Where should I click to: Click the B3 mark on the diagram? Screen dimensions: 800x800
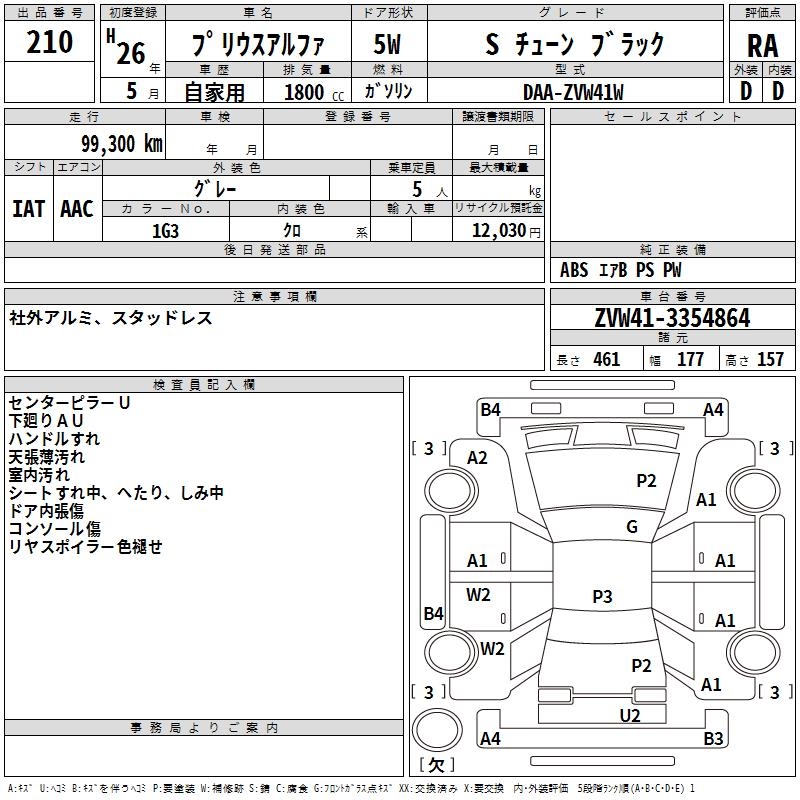pyautogui.click(x=713, y=738)
